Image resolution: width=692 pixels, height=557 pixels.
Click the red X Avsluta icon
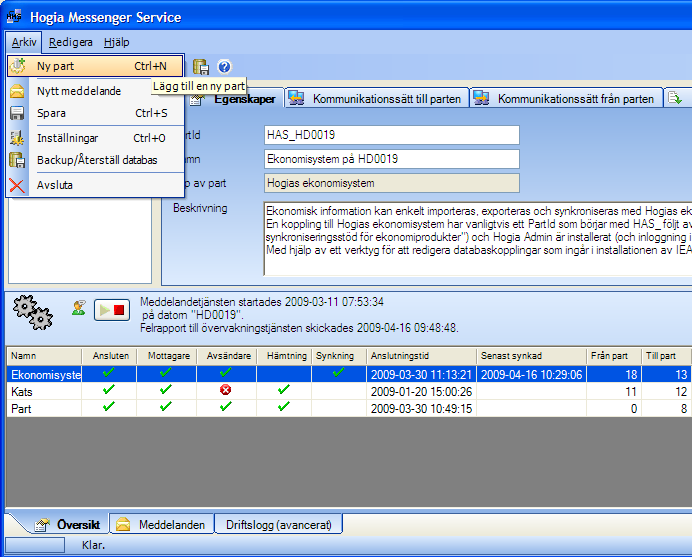pyautogui.click(x=17, y=185)
